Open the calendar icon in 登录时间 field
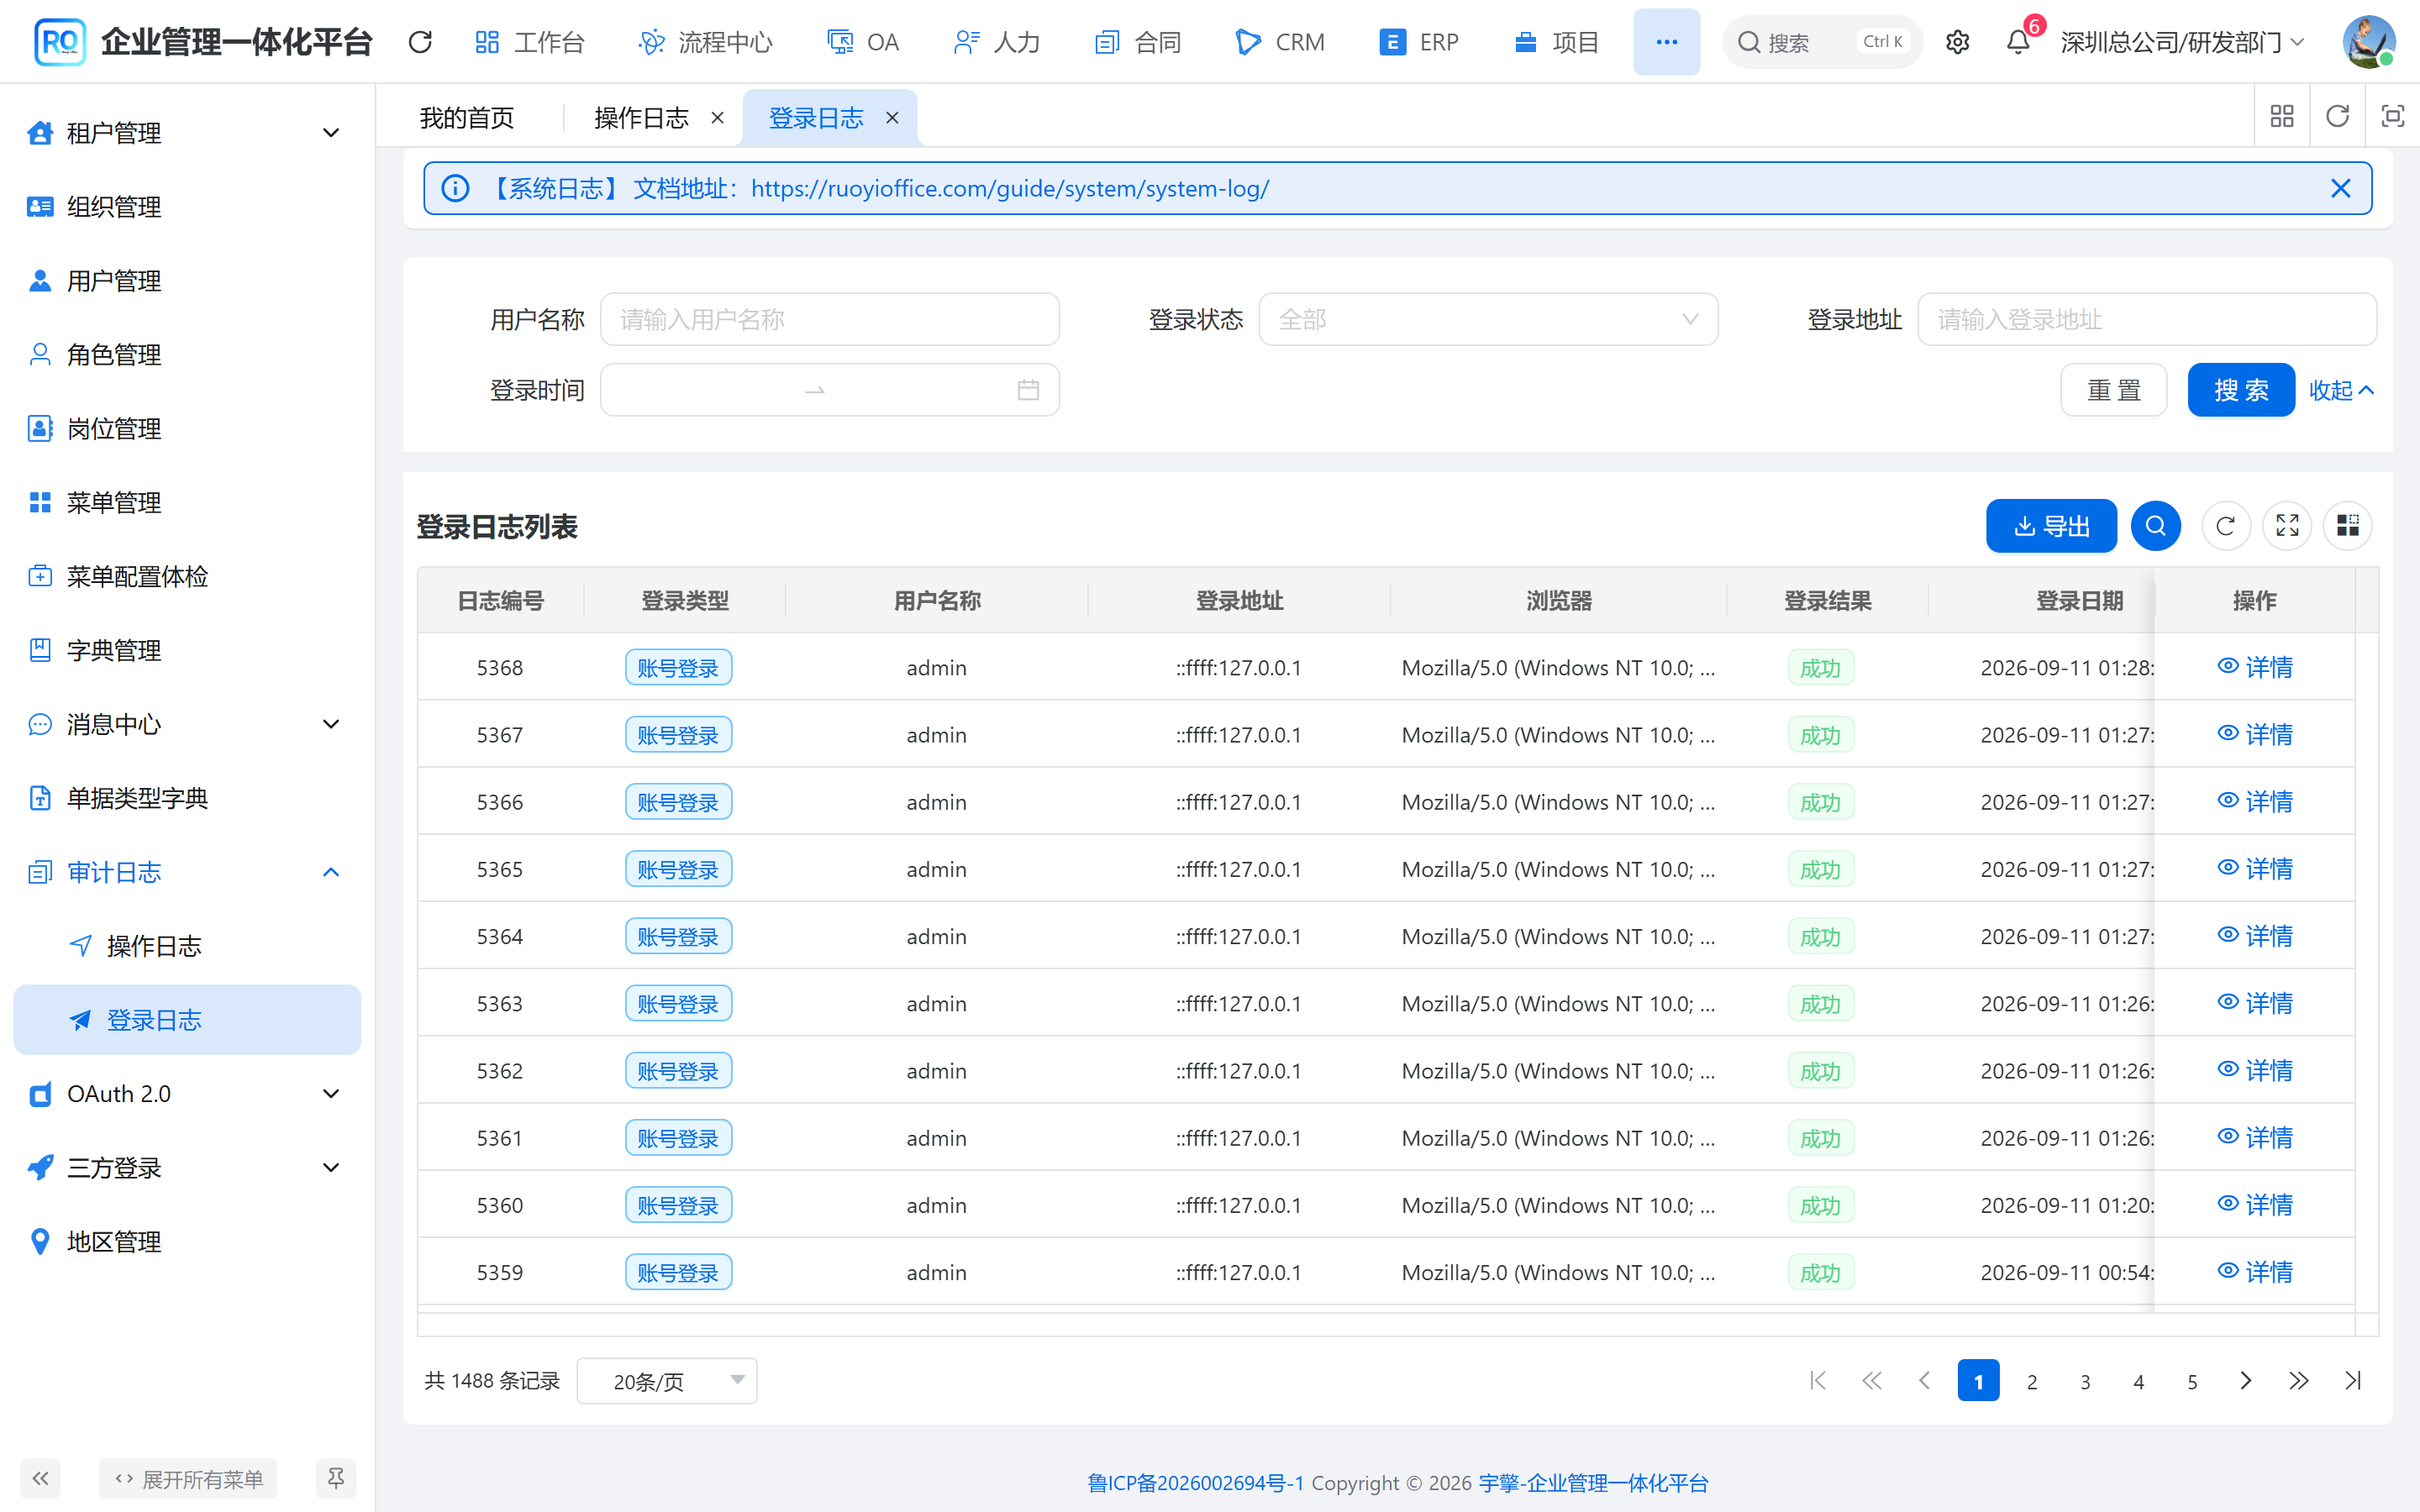Screen dimensions: 2420x1512 pyautogui.click(x=1028, y=390)
